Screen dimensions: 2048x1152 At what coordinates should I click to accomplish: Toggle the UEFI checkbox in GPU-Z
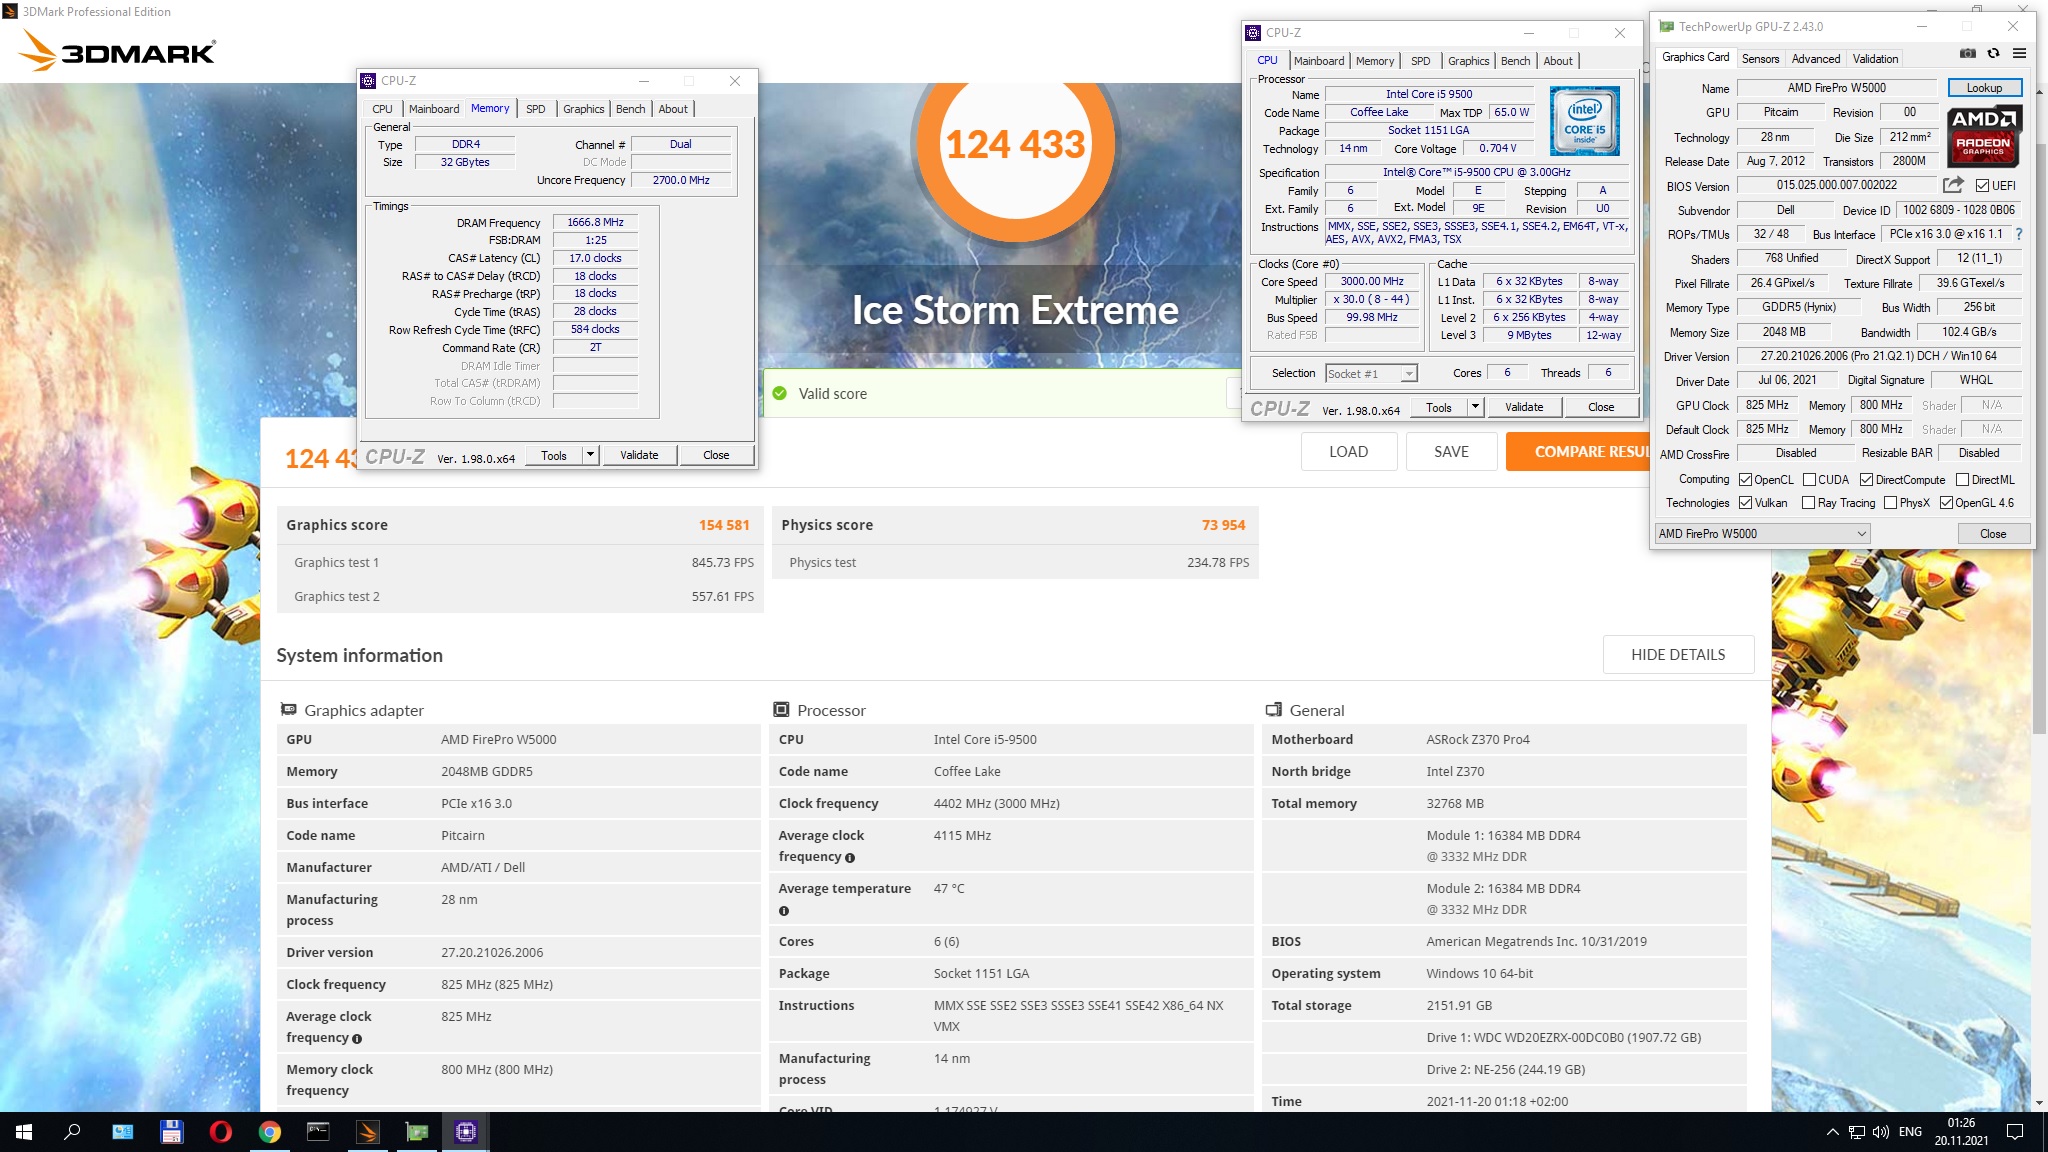pos(1982,185)
